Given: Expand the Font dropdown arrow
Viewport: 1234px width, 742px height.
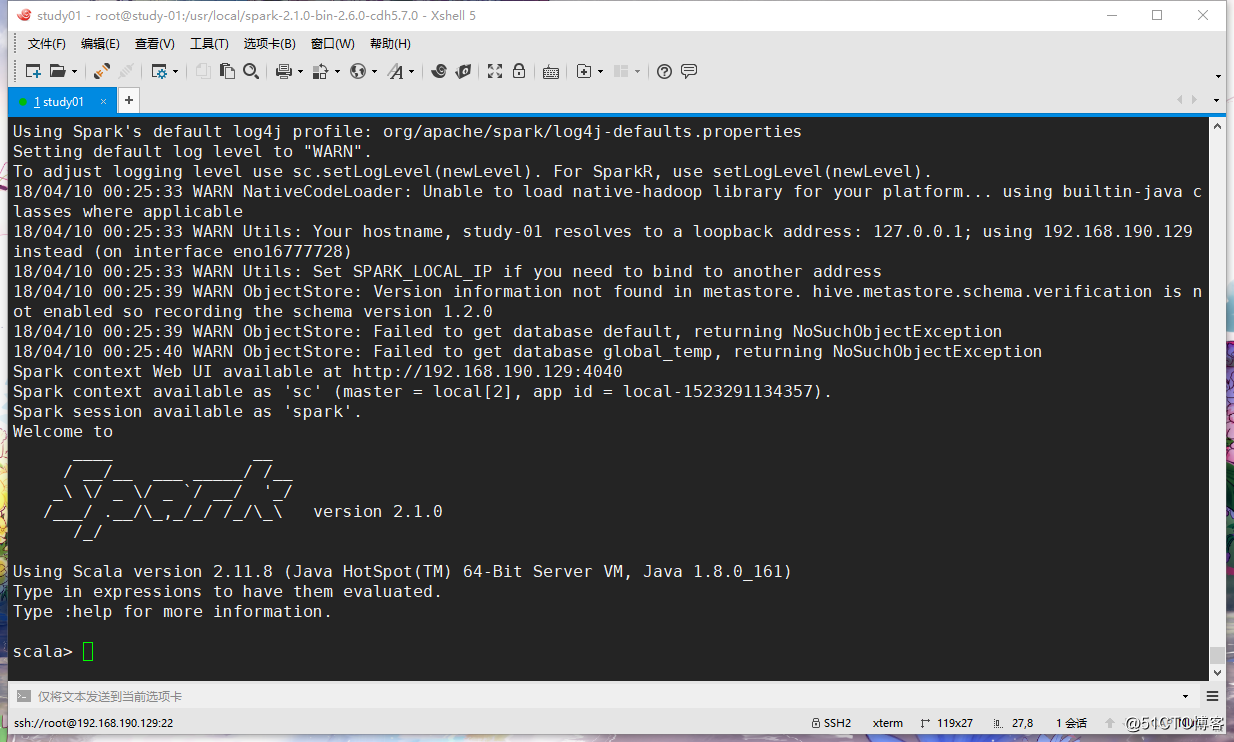Looking at the screenshot, I should tap(411, 72).
